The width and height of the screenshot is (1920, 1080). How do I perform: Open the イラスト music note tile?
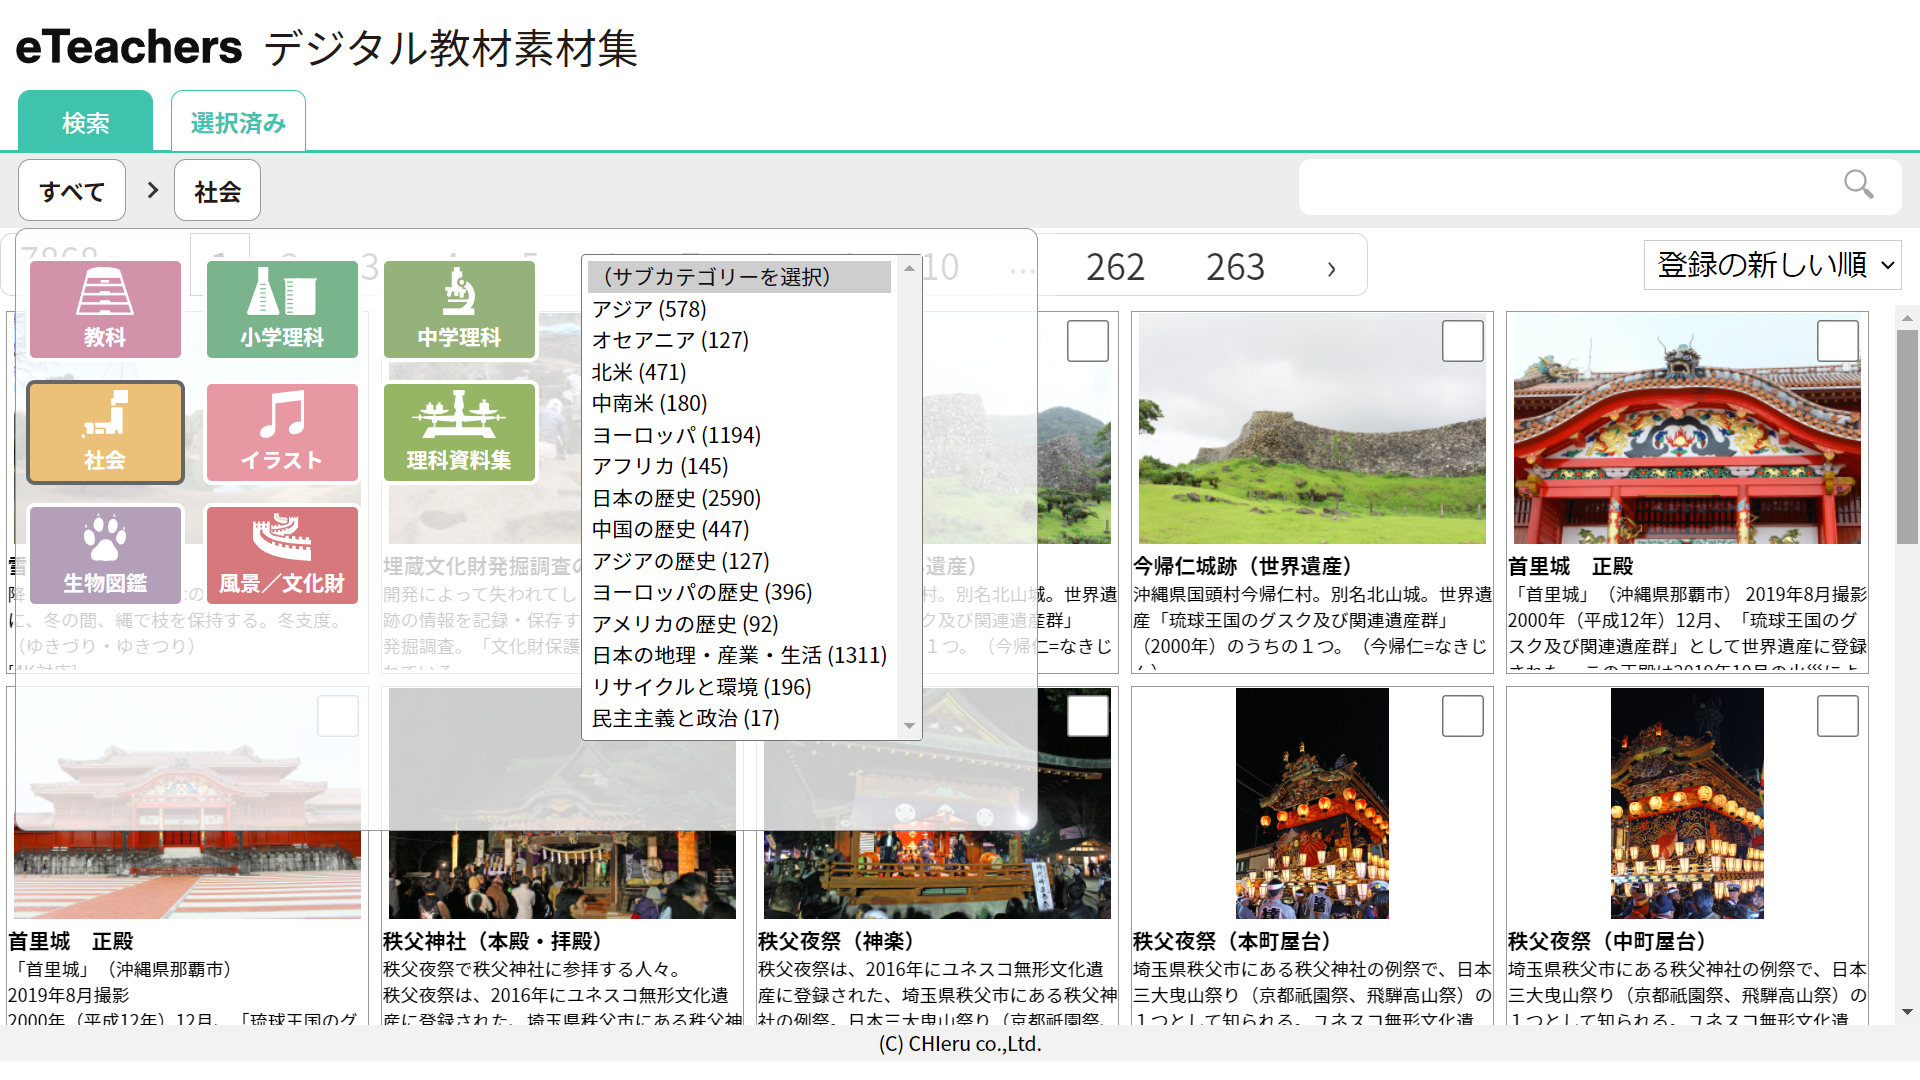click(282, 432)
